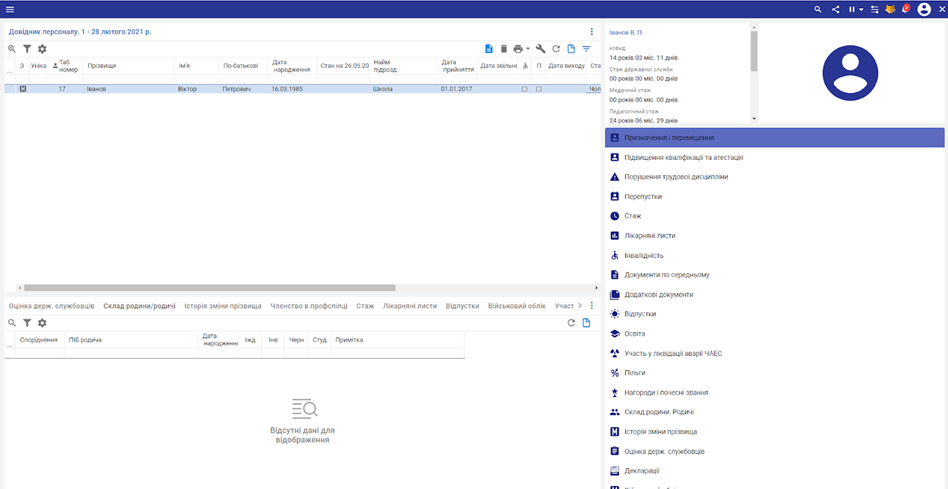Click the delete (trash) icon in personnel toolbar
948x489 pixels.
[504, 49]
